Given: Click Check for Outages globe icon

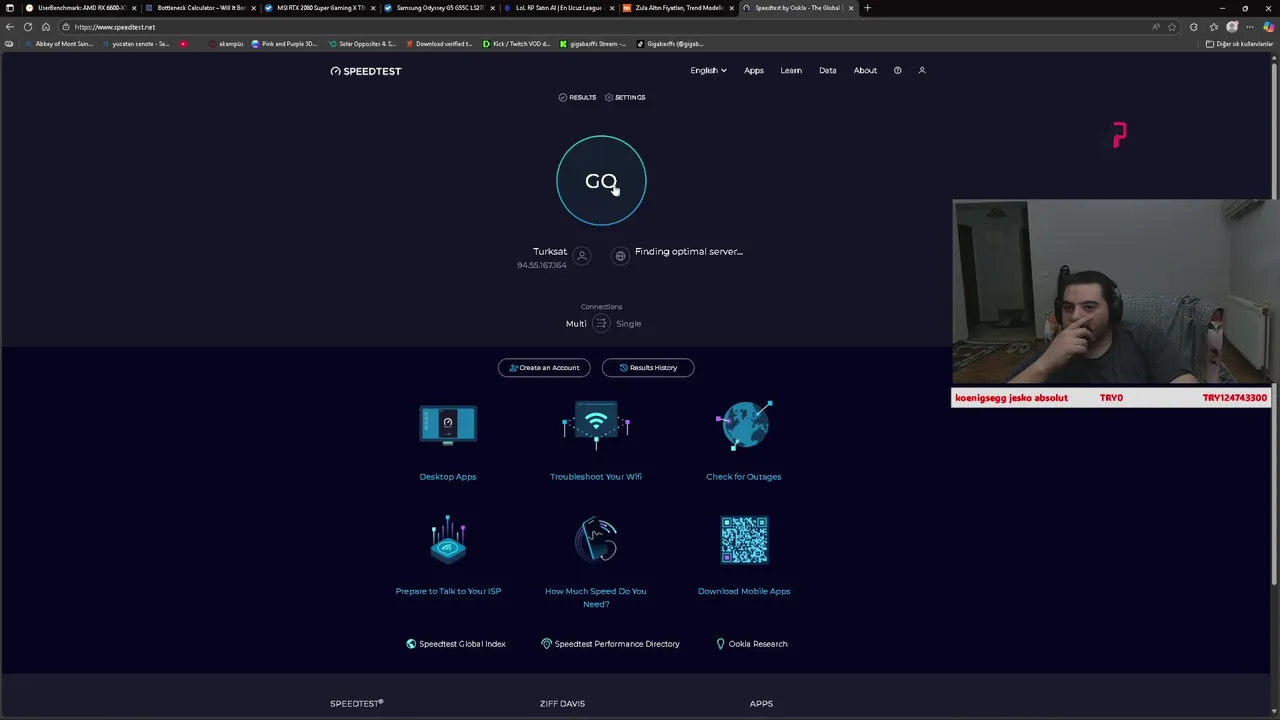Looking at the screenshot, I should [x=744, y=426].
